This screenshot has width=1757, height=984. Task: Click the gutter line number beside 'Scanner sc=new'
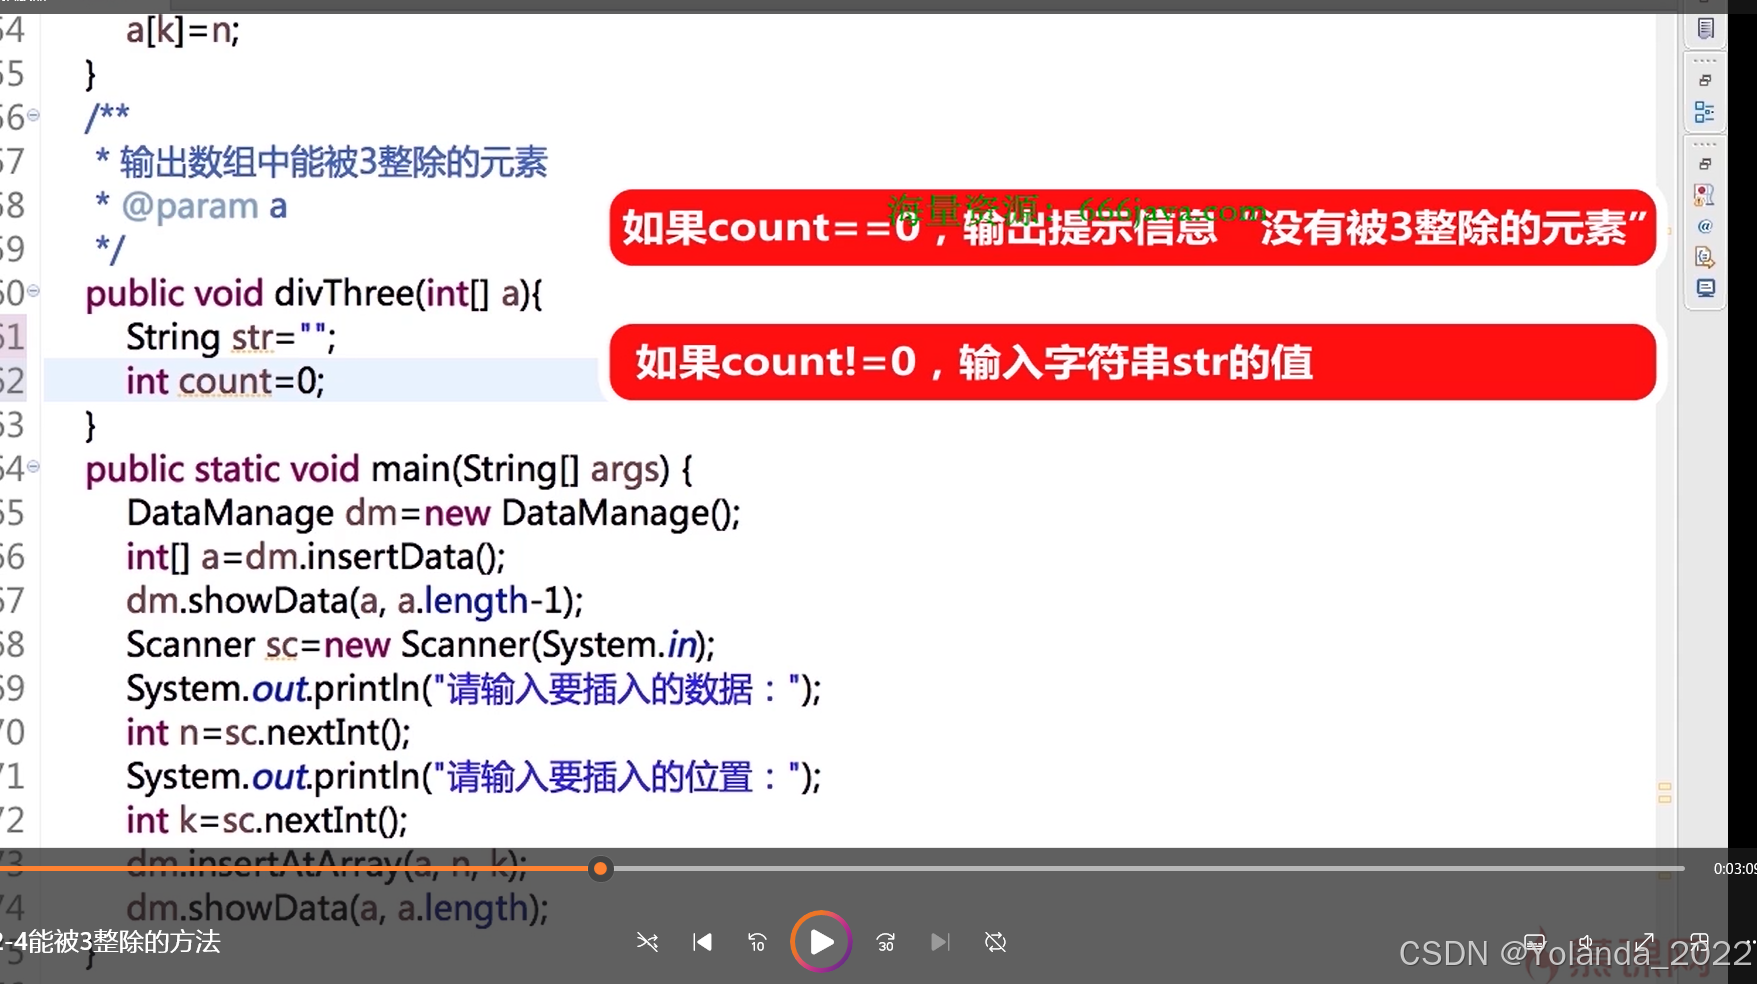[12, 645]
